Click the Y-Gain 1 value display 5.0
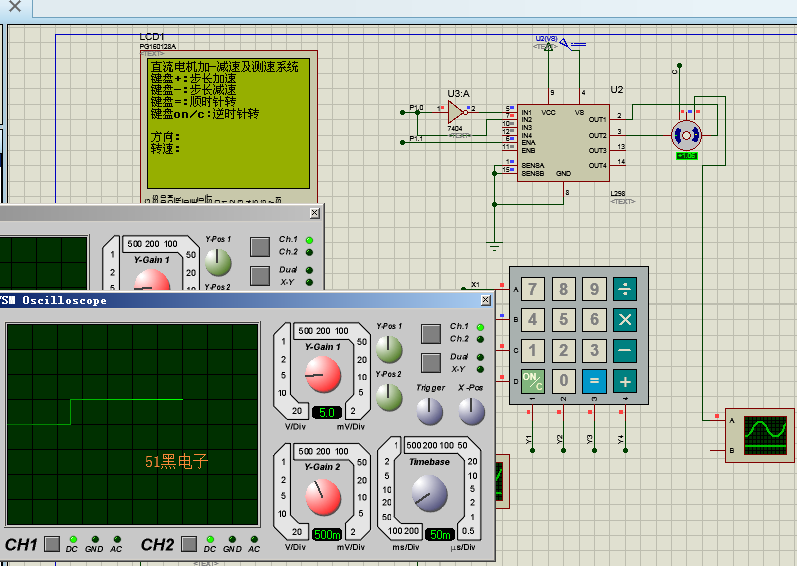Image resolution: width=797 pixels, height=566 pixels. click(x=327, y=413)
